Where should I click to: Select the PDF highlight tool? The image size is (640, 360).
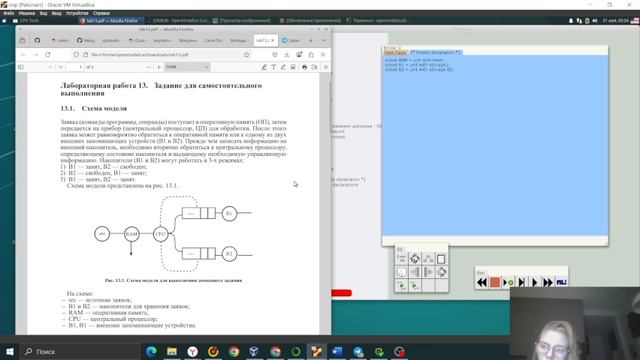(264, 67)
